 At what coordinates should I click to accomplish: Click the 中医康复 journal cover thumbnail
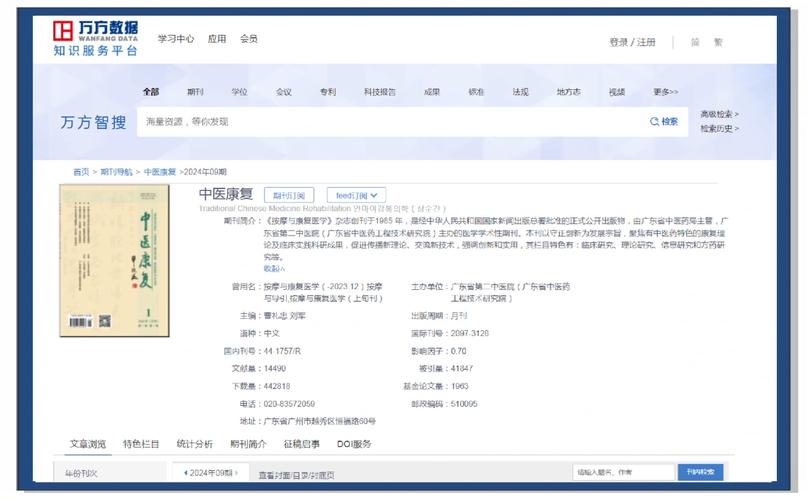tap(114, 261)
